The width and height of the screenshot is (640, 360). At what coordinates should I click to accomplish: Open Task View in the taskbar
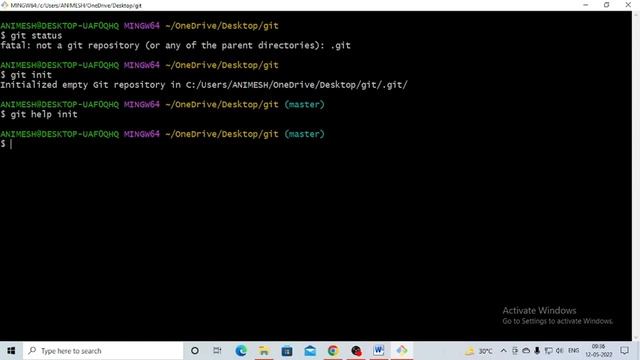click(217, 351)
